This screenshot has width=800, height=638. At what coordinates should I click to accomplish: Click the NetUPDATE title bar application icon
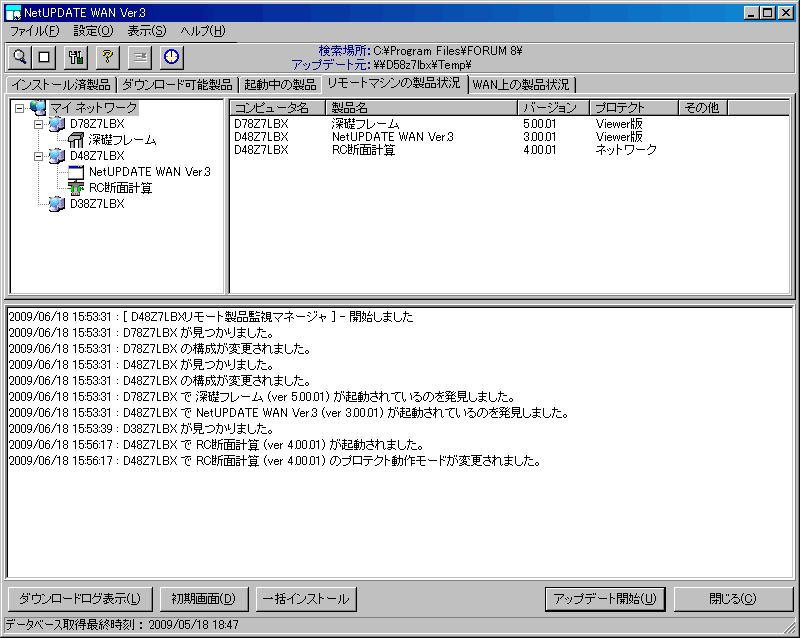[13, 13]
